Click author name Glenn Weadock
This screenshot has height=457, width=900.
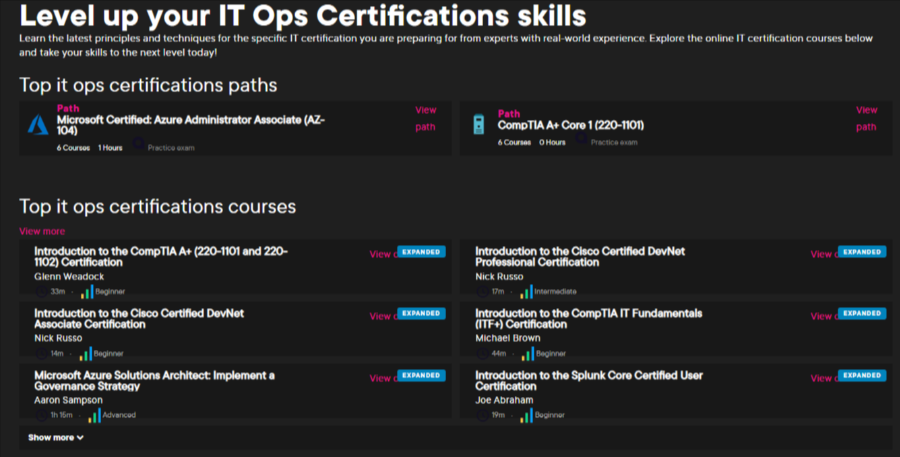click(69, 277)
